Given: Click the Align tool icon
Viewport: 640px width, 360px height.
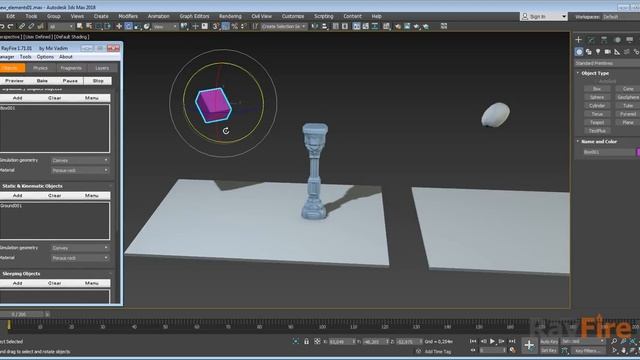Looking at the screenshot, I should [324, 26].
